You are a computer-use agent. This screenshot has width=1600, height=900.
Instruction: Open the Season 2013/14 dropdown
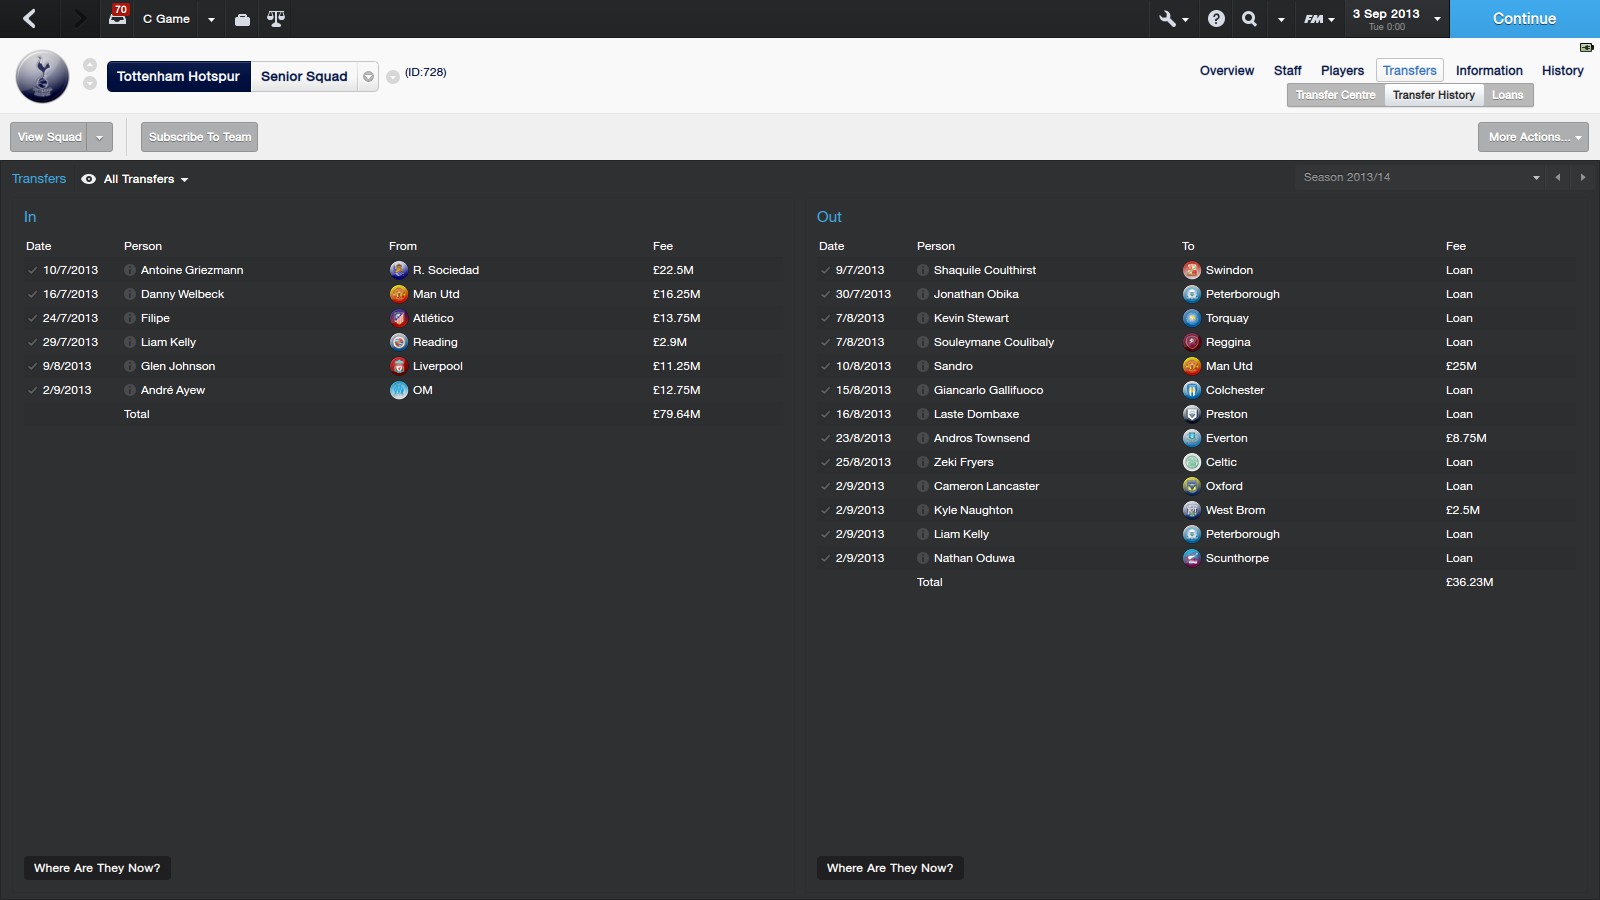point(1420,177)
